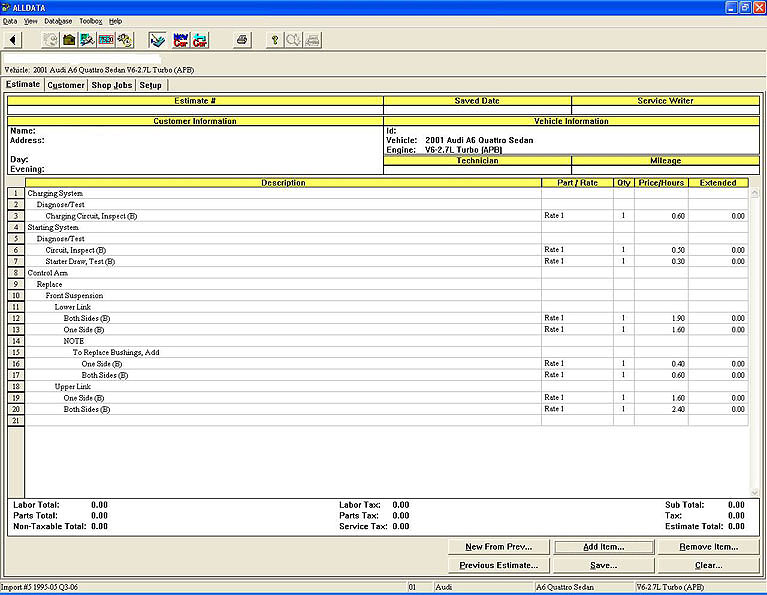The image size is (767, 595).
Task: Click the back arrow toolbar button
Action: [x=13, y=40]
